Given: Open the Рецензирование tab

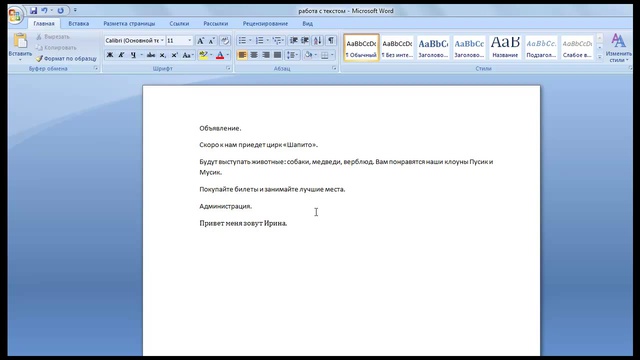Looking at the screenshot, I should coord(265,24).
